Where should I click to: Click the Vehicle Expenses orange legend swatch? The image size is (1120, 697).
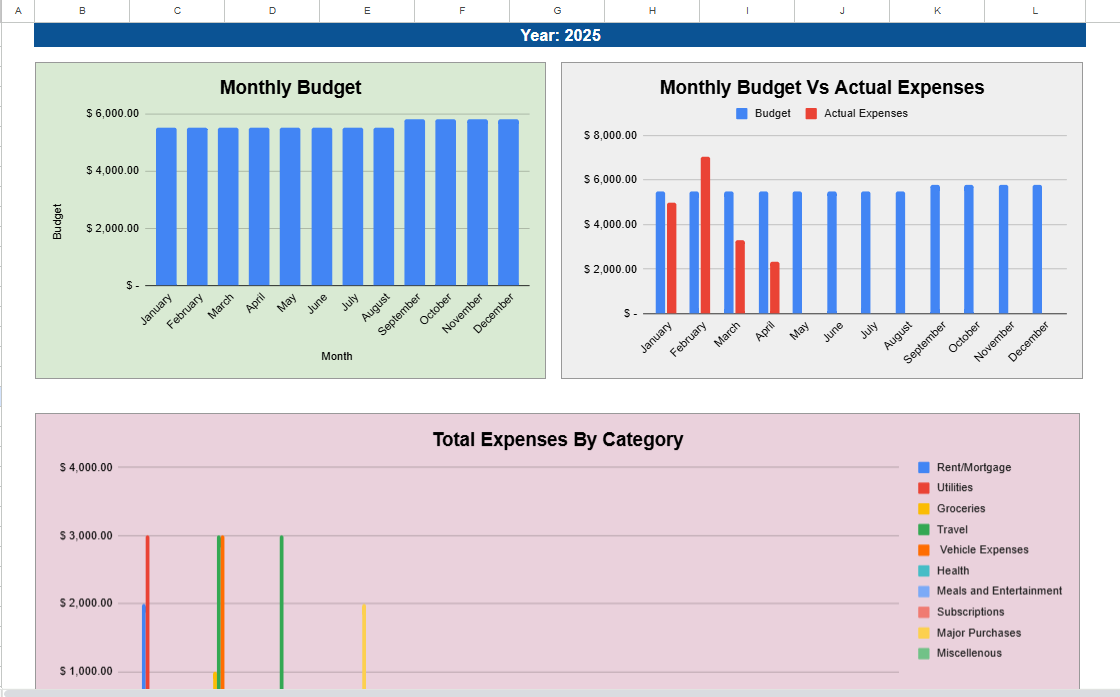point(923,549)
